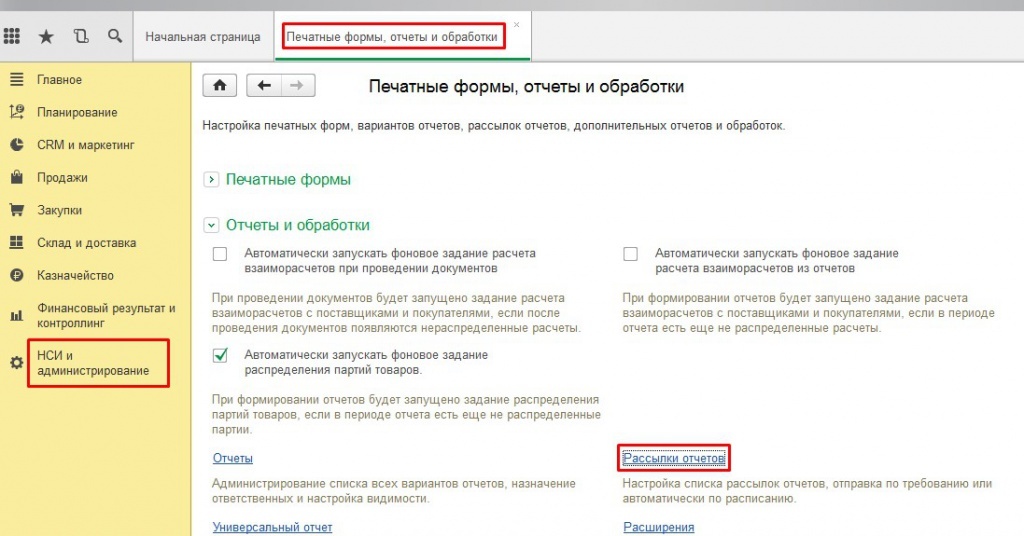The width and height of the screenshot is (1024, 536).
Task: Click the Планирование sidebar icon
Action: [x=16, y=112]
